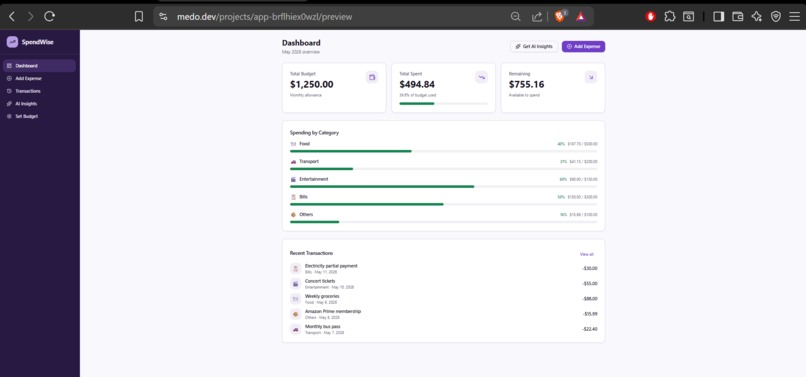Click the $1,250.00 total budget amount
Image resolution: width=806 pixels, height=377 pixels.
click(312, 84)
